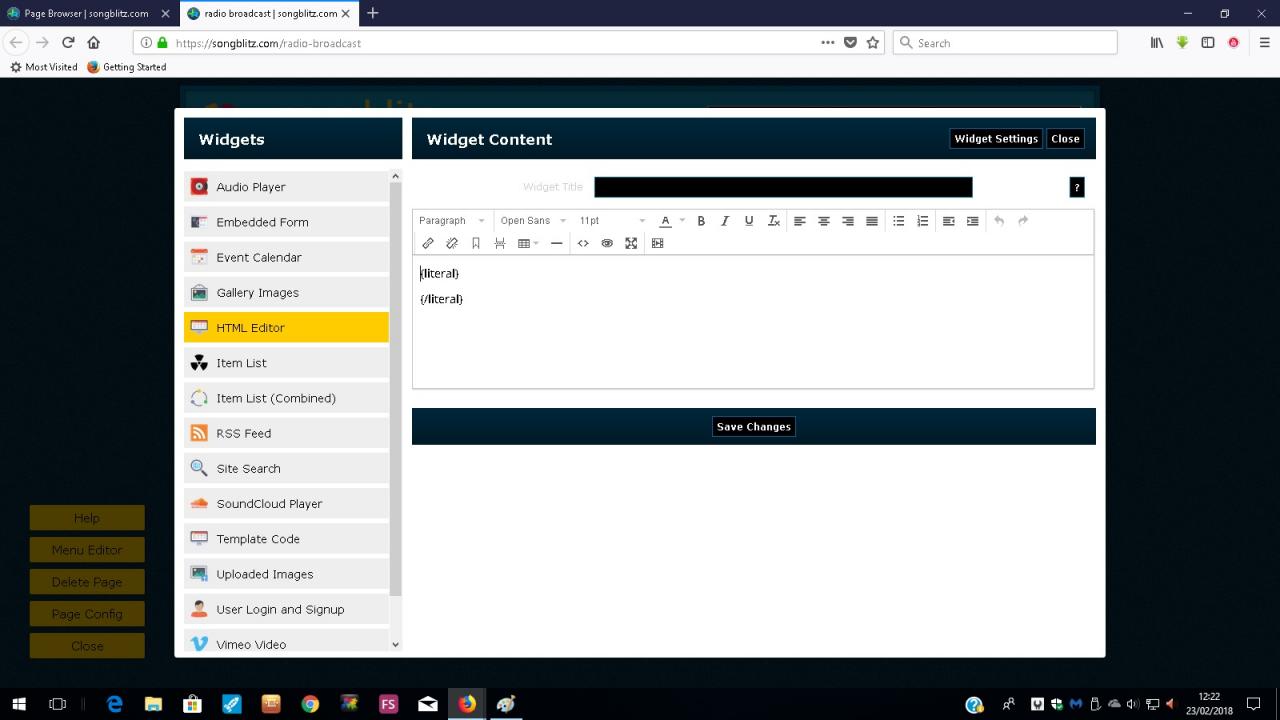Image resolution: width=1280 pixels, height=720 pixels.
Task: Open the Windows Start menu
Action: [19, 704]
